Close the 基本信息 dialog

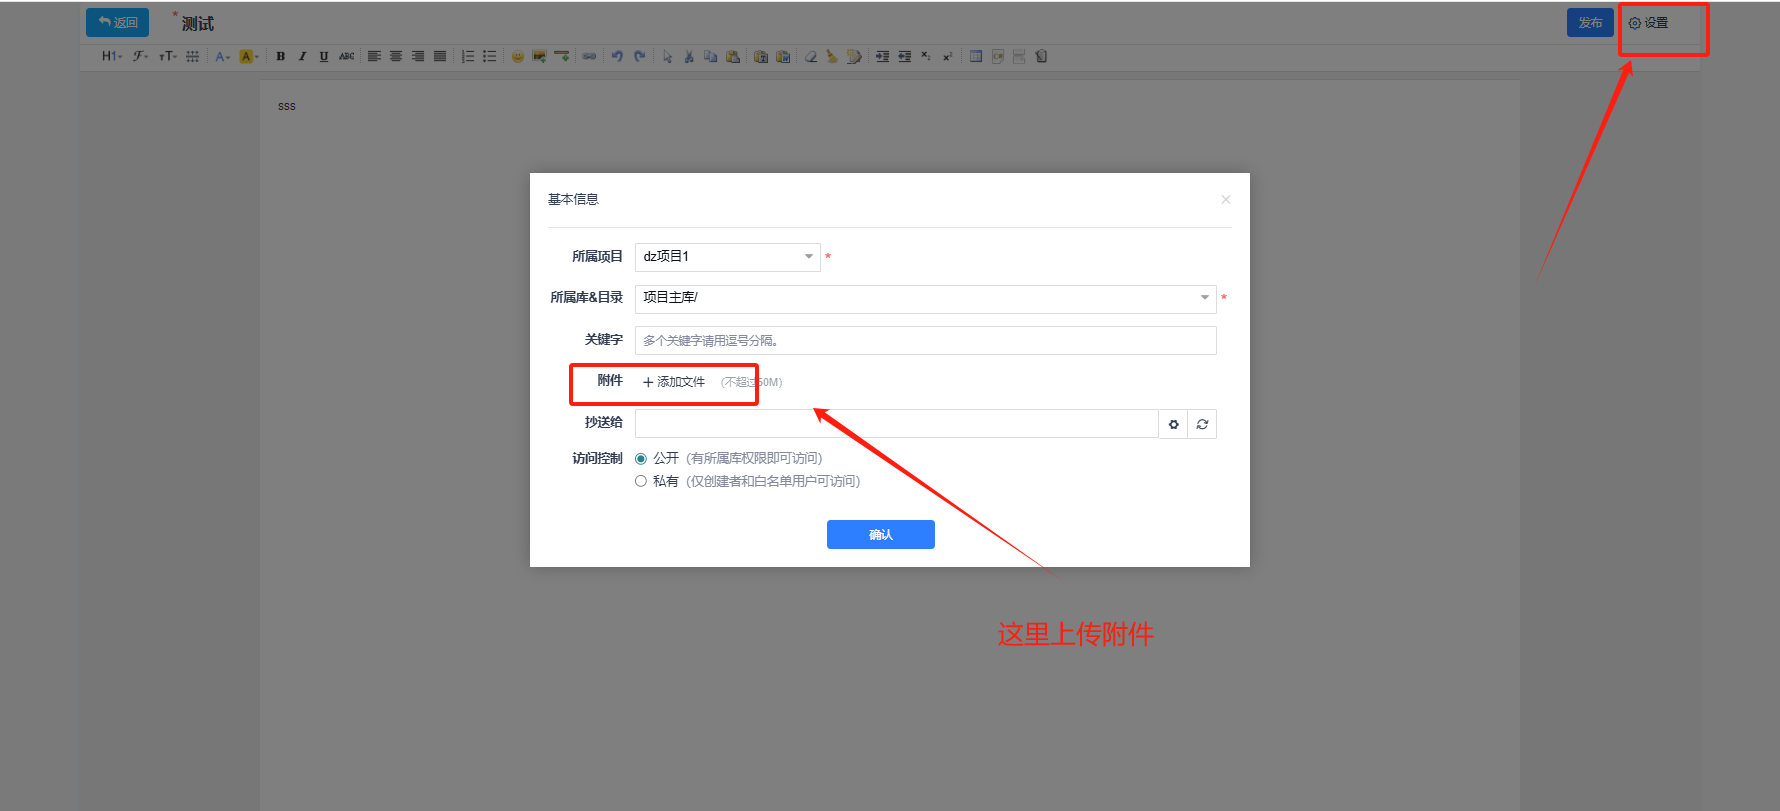point(1226,200)
